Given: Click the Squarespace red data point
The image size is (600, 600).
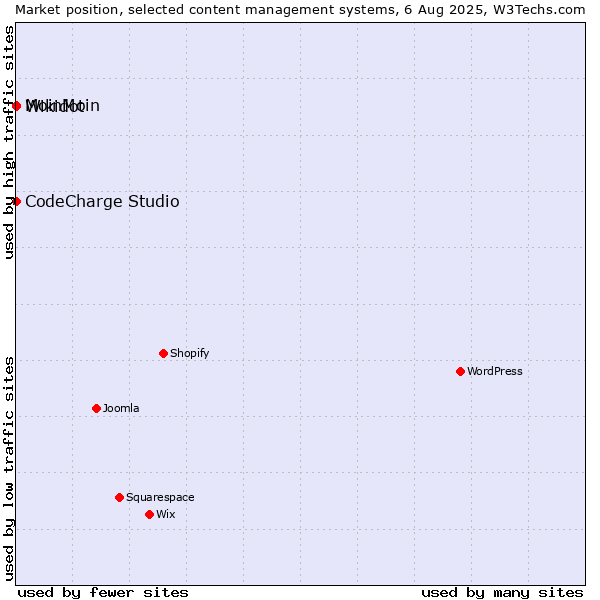Looking at the screenshot, I should pyautogui.click(x=119, y=497).
